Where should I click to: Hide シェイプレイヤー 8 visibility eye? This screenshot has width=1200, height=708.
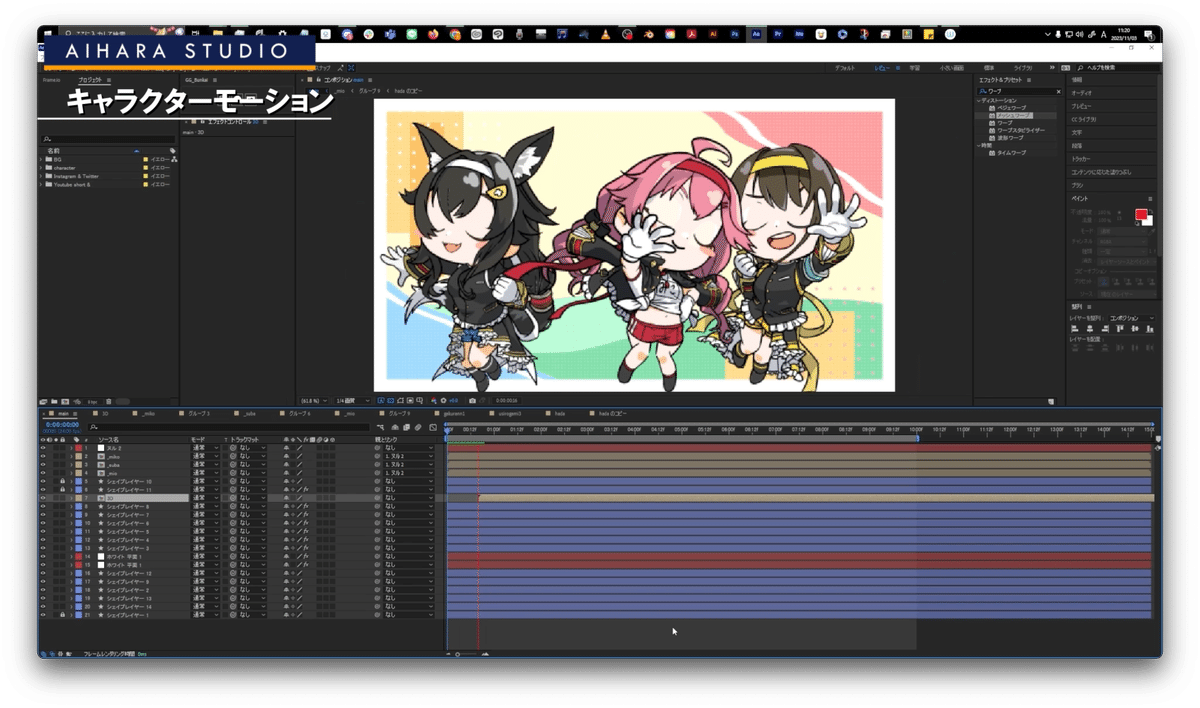click(x=43, y=507)
